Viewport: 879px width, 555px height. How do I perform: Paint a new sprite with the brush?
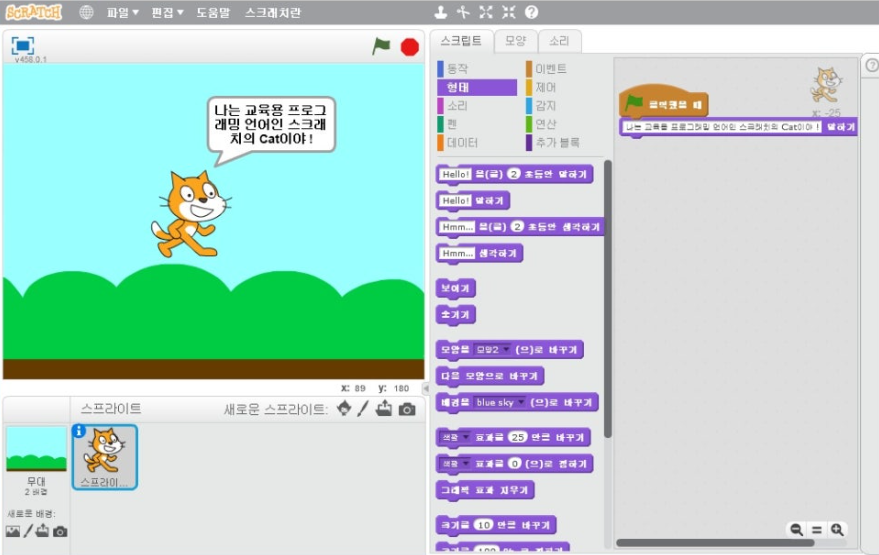tap(363, 409)
